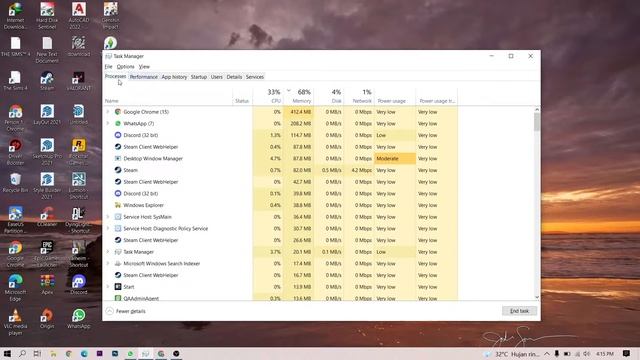Expand Service Host: Diagnostic Policy Service

108,229
